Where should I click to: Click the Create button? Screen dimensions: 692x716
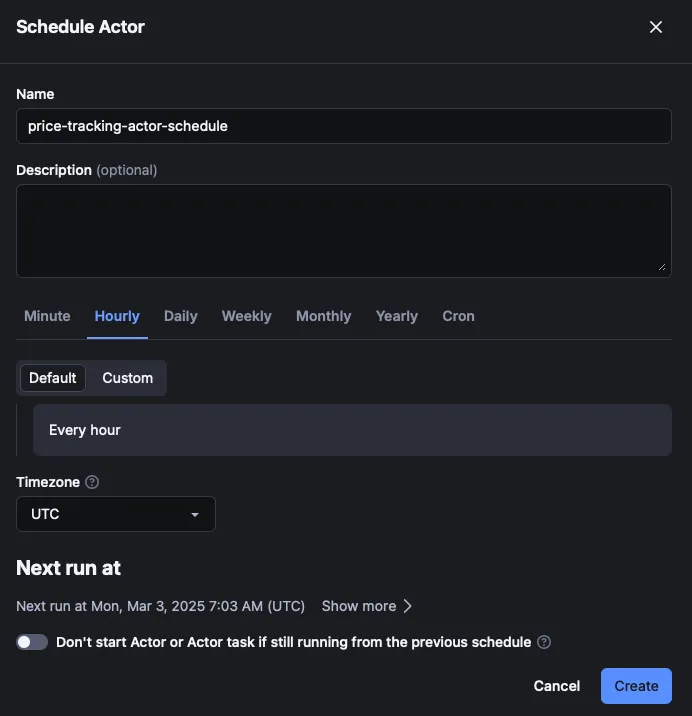click(x=636, y=686)
